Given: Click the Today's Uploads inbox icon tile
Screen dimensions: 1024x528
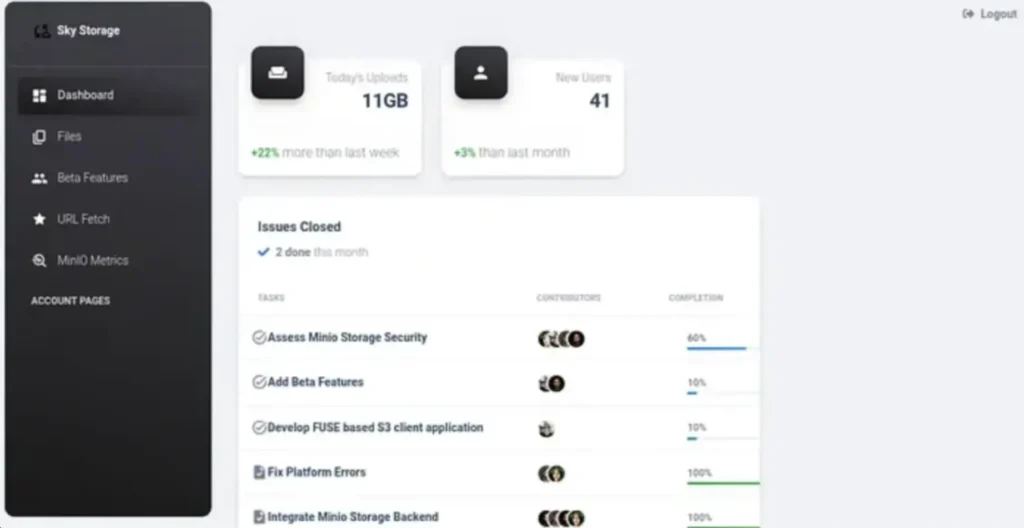Looking at the screenshot, I should coord(277,73).
